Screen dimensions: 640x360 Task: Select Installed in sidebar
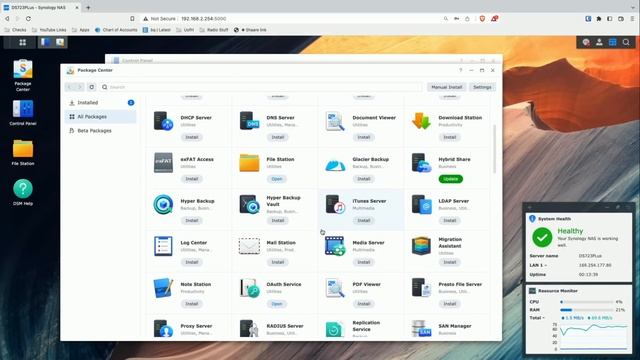100,103
